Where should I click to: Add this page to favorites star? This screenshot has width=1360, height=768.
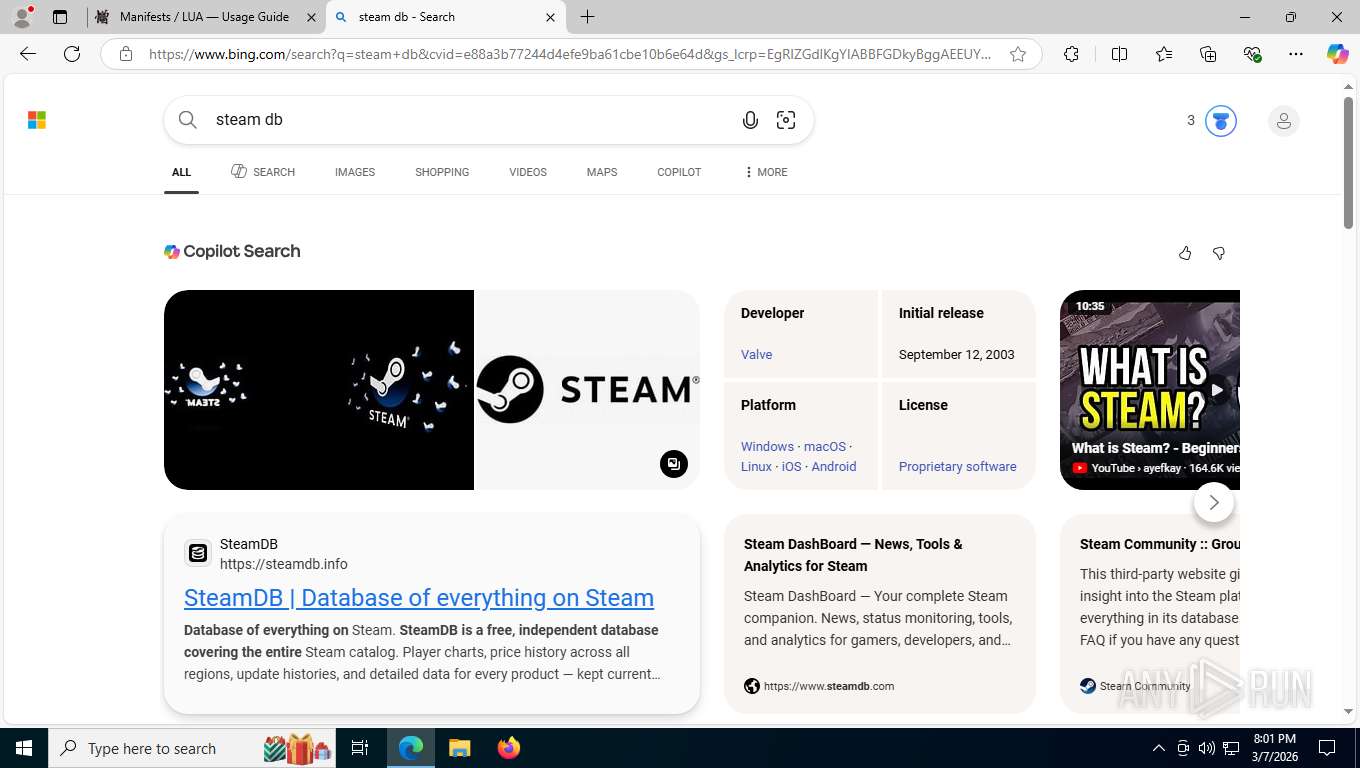(x=1018, y=54)
